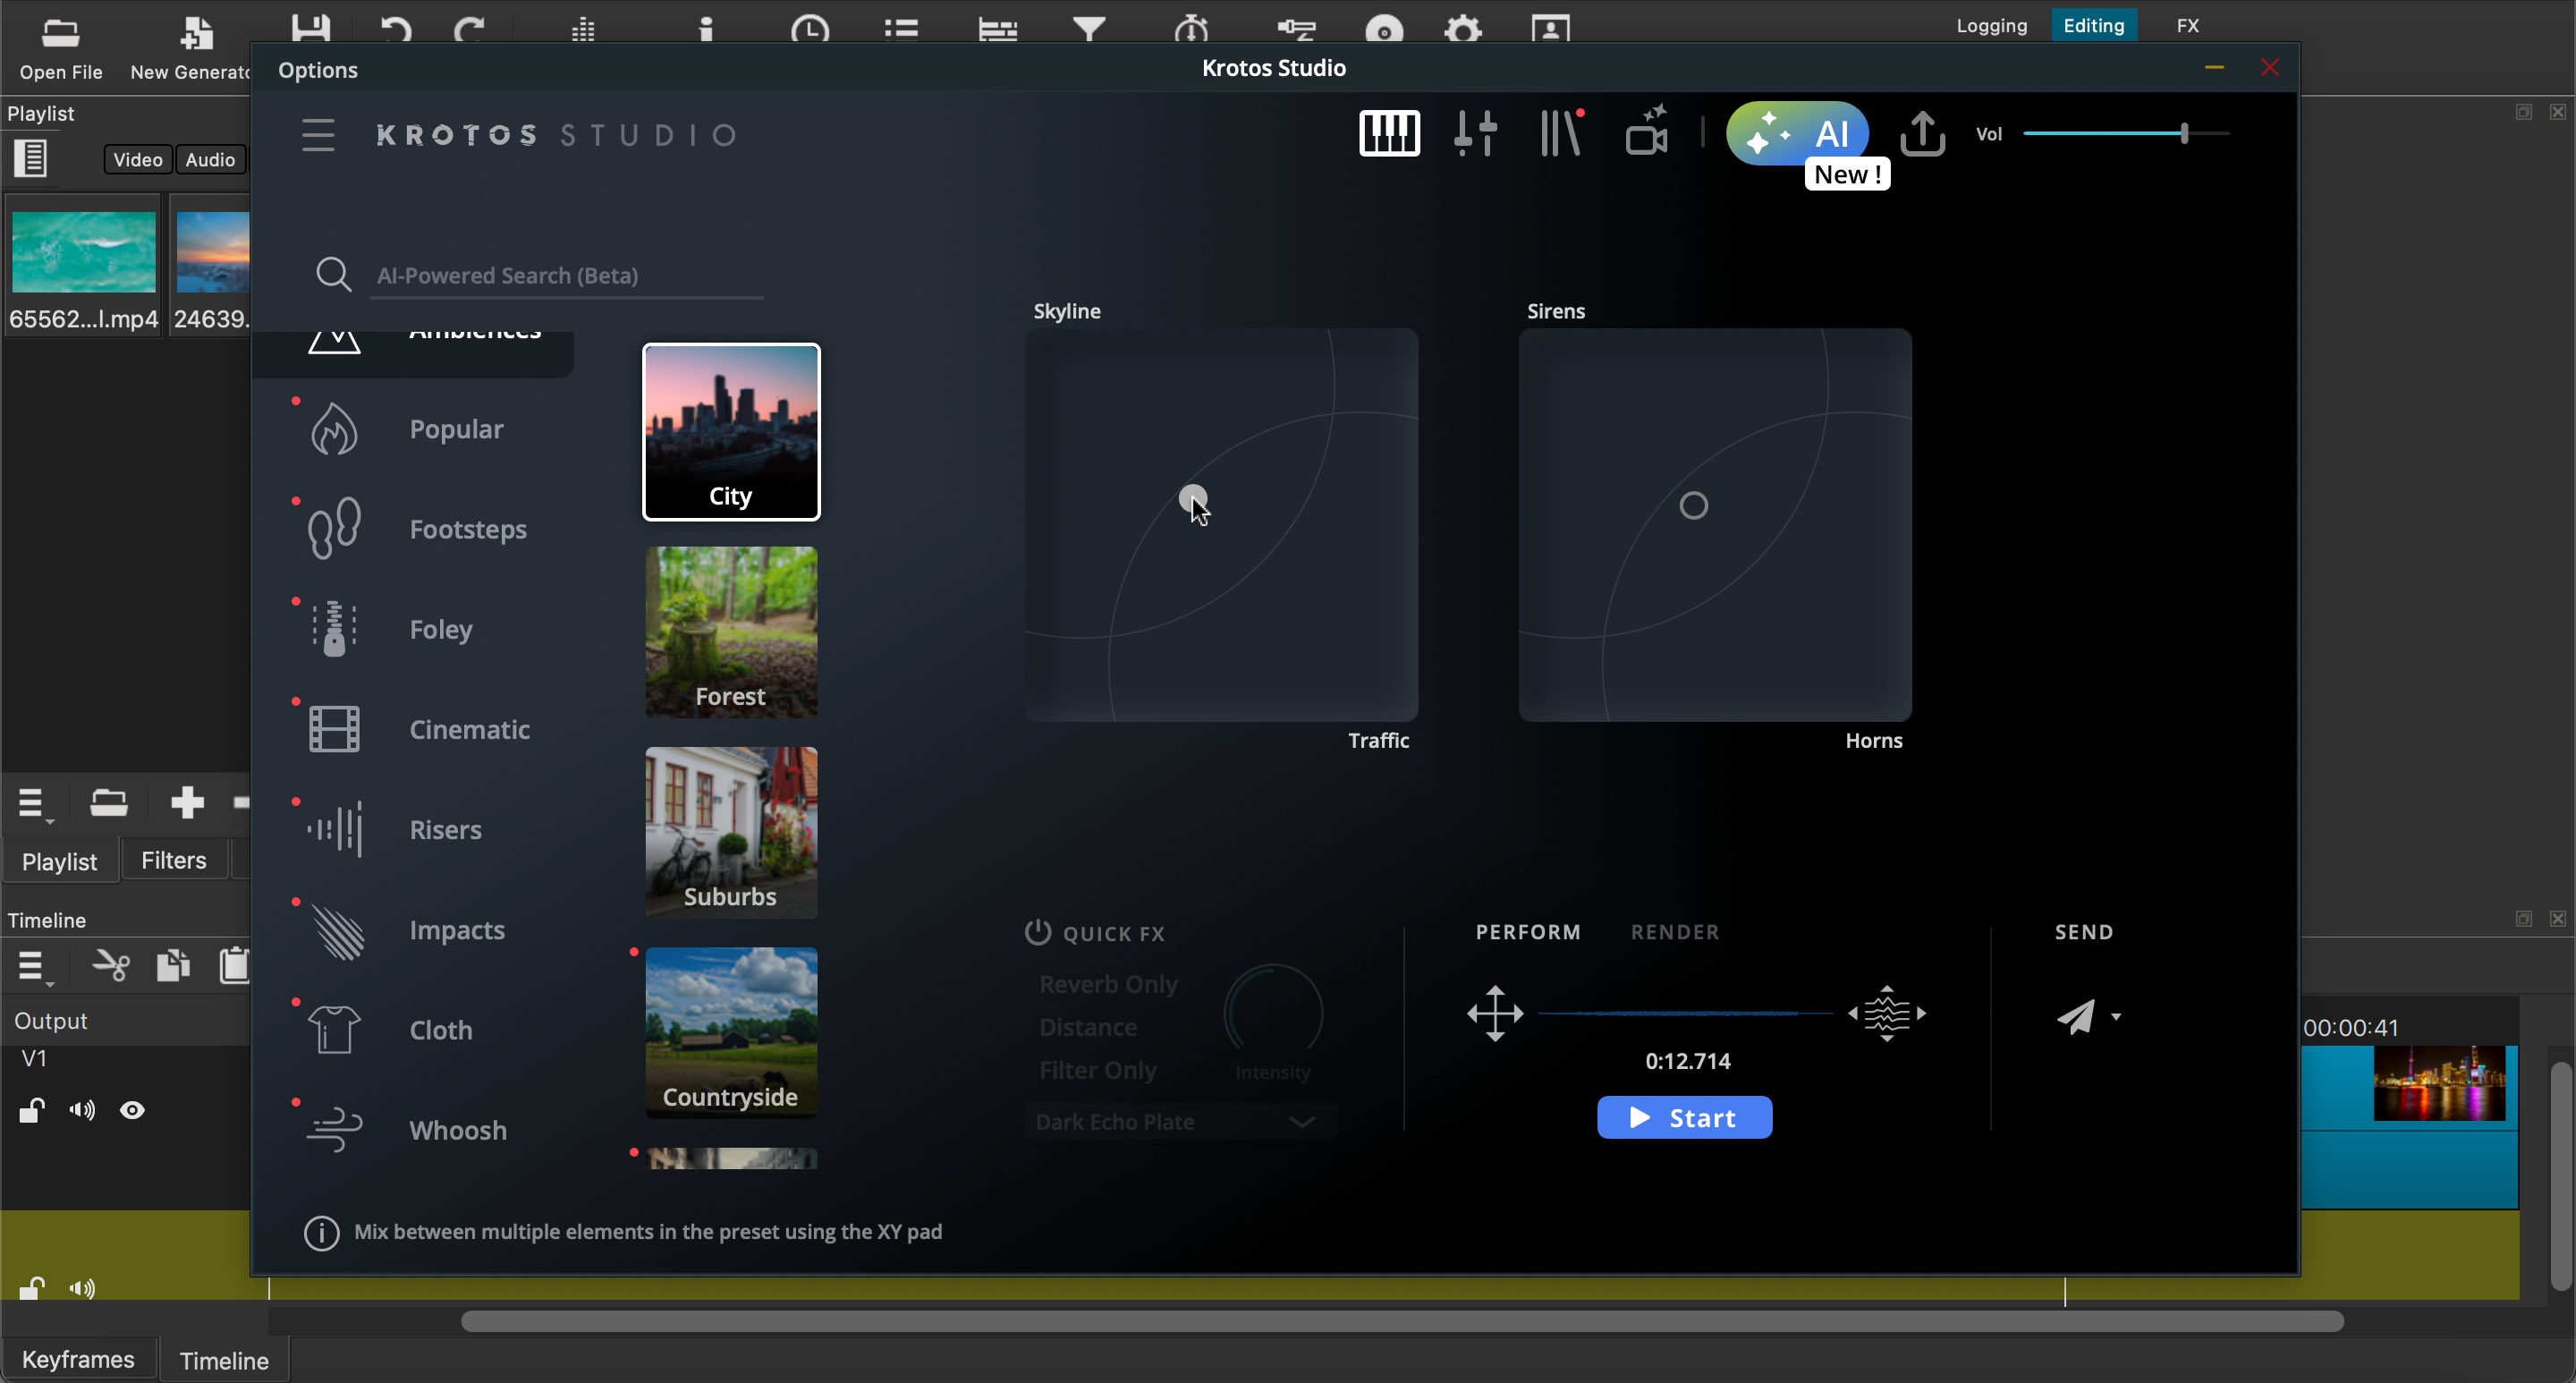The image size is (2576, 1383).
Task: Open the mixer sliders icon
Action: coord(1475,133)
